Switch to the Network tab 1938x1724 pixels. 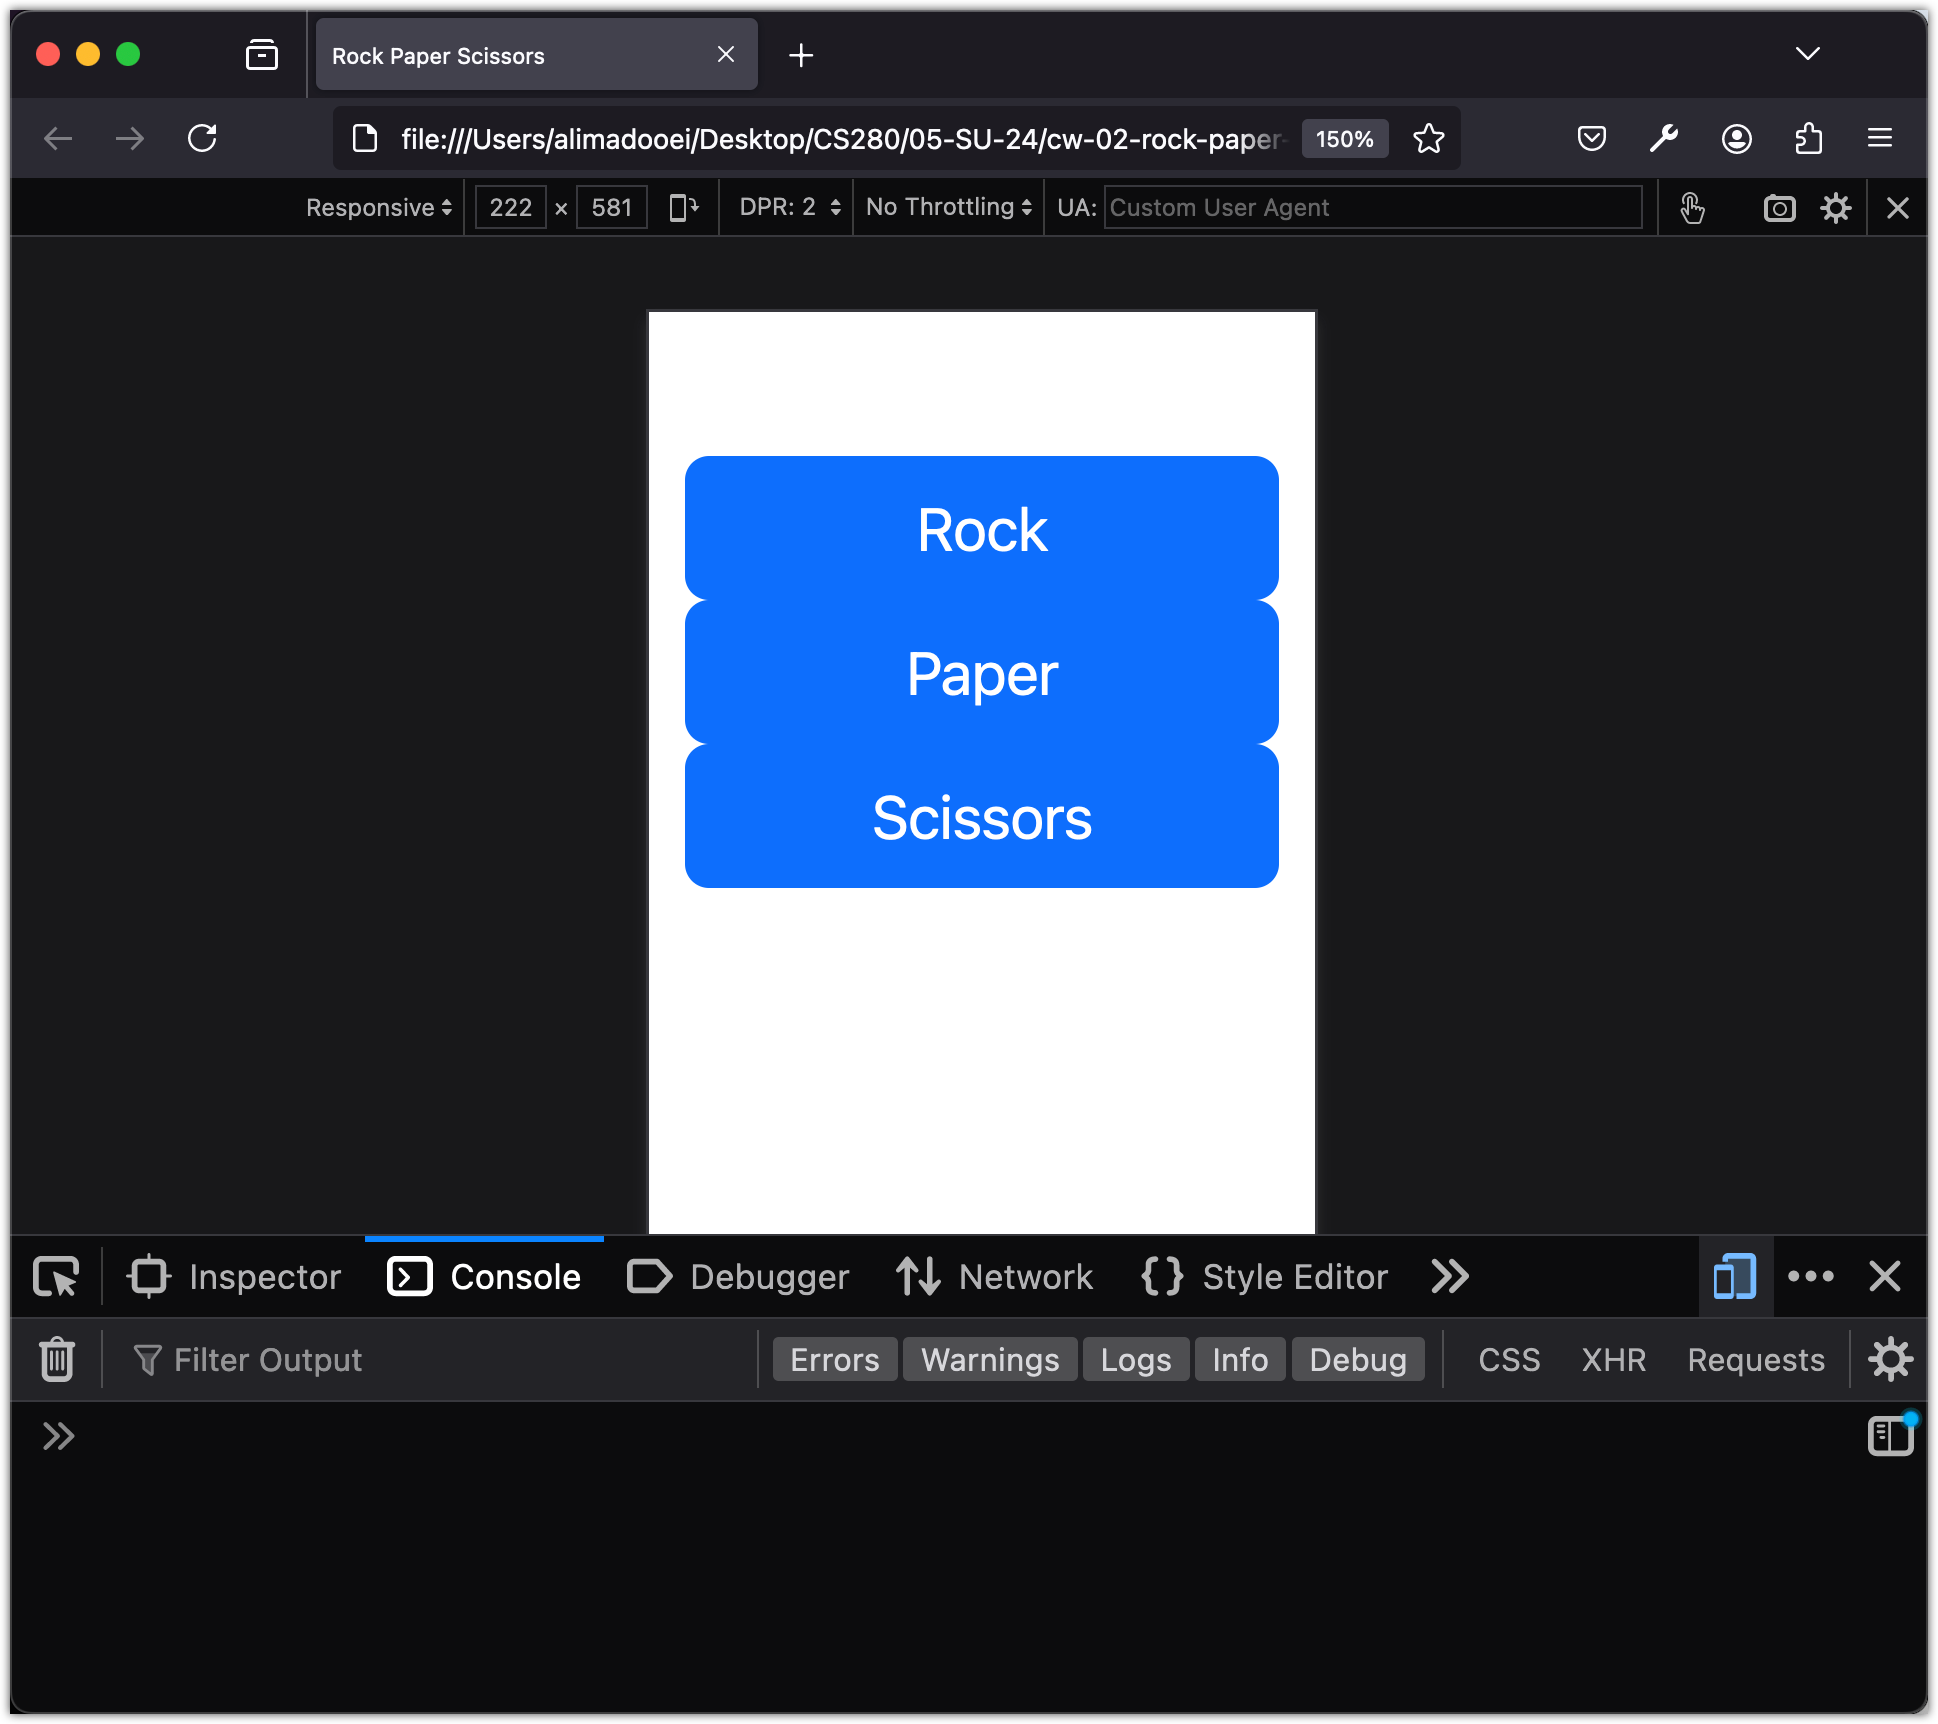point(995,1277)
